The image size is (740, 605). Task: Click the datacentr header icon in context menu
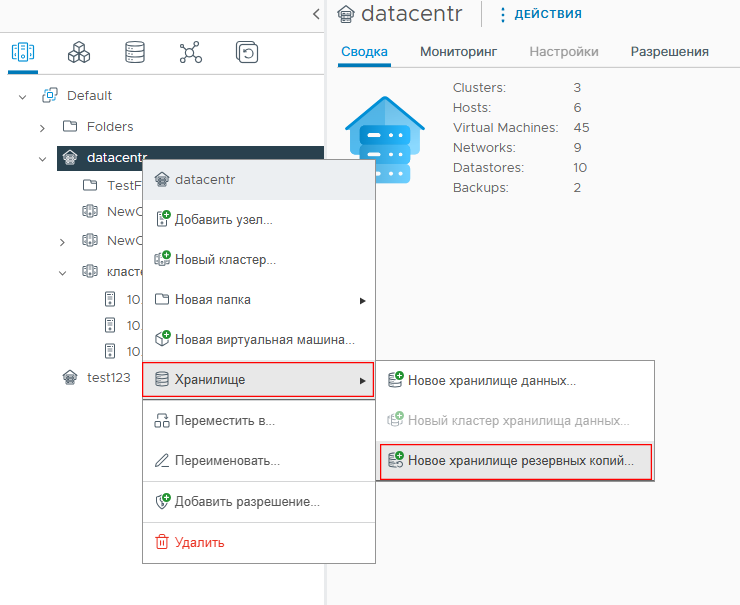(x=162, y=180)
